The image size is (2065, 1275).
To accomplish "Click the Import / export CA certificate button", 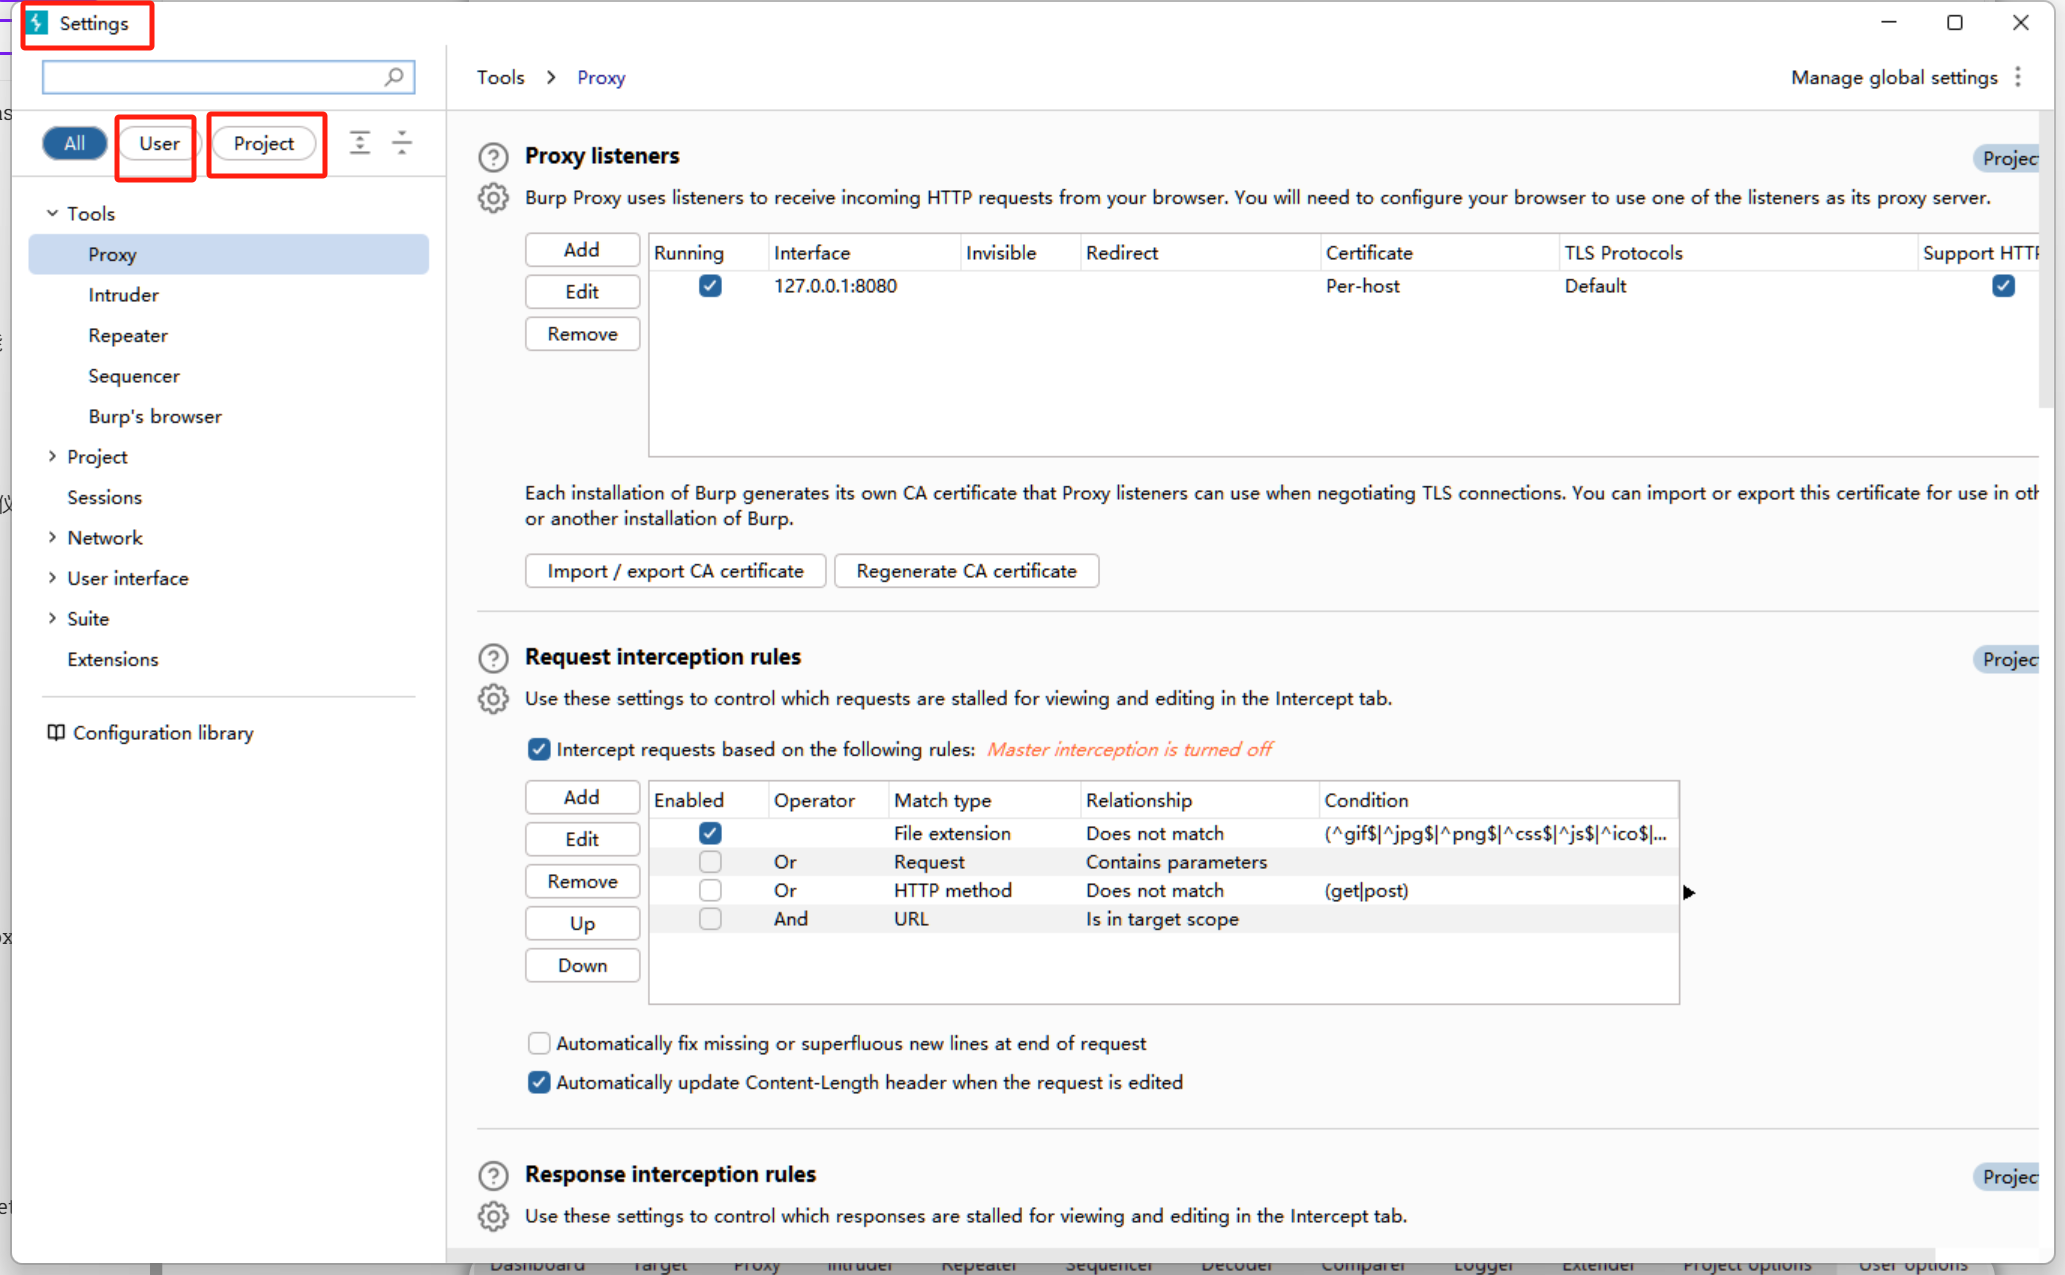I will (x=673, y=571).
